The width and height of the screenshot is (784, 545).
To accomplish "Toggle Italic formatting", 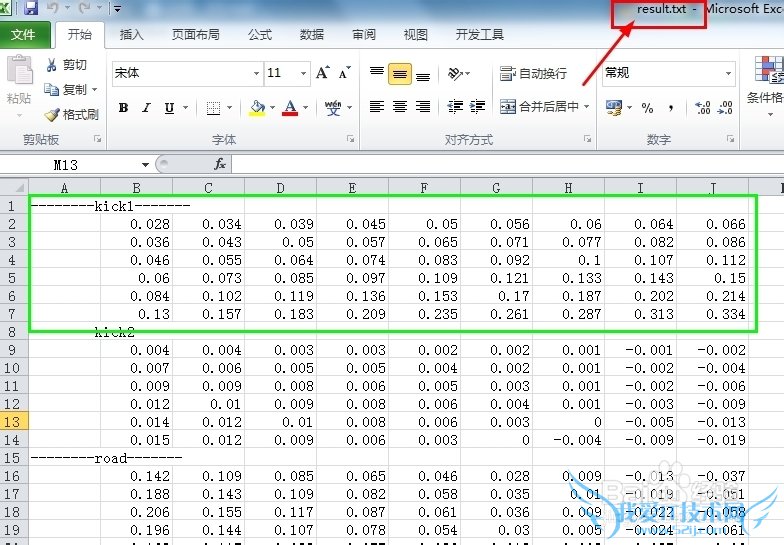I will [146, 108].
